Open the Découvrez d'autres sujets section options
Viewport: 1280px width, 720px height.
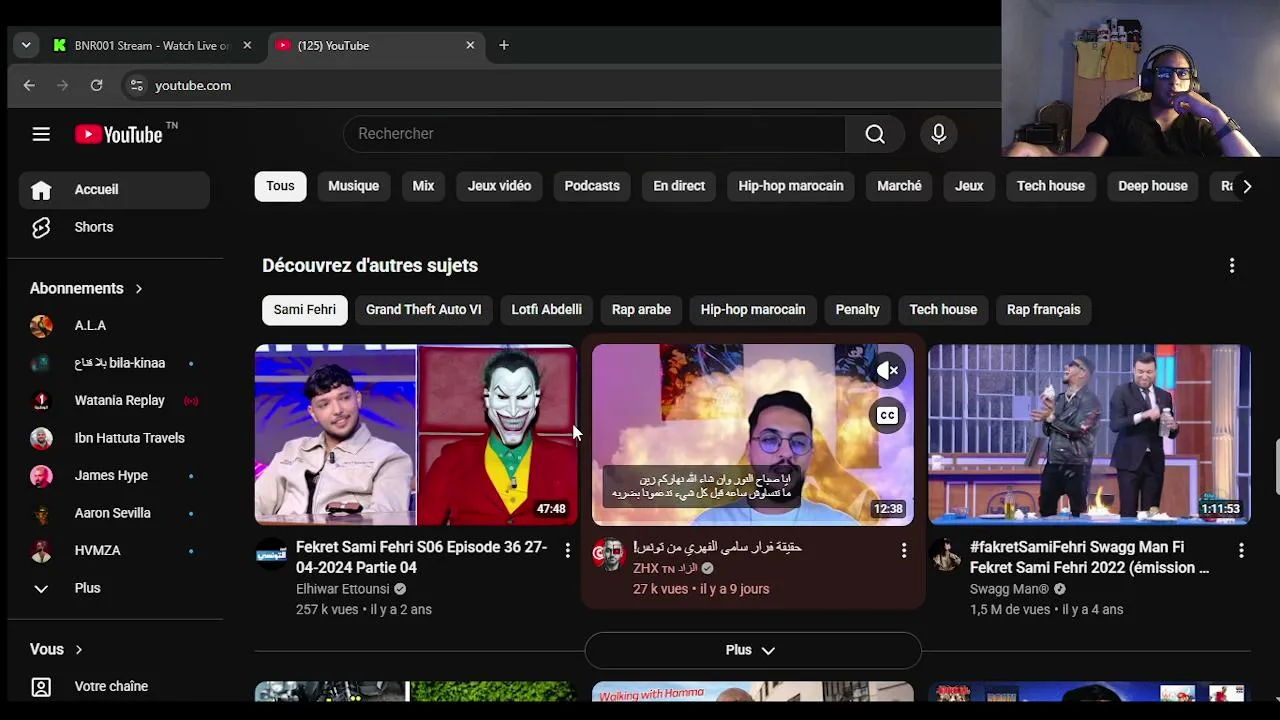[x=1232, y=265]
